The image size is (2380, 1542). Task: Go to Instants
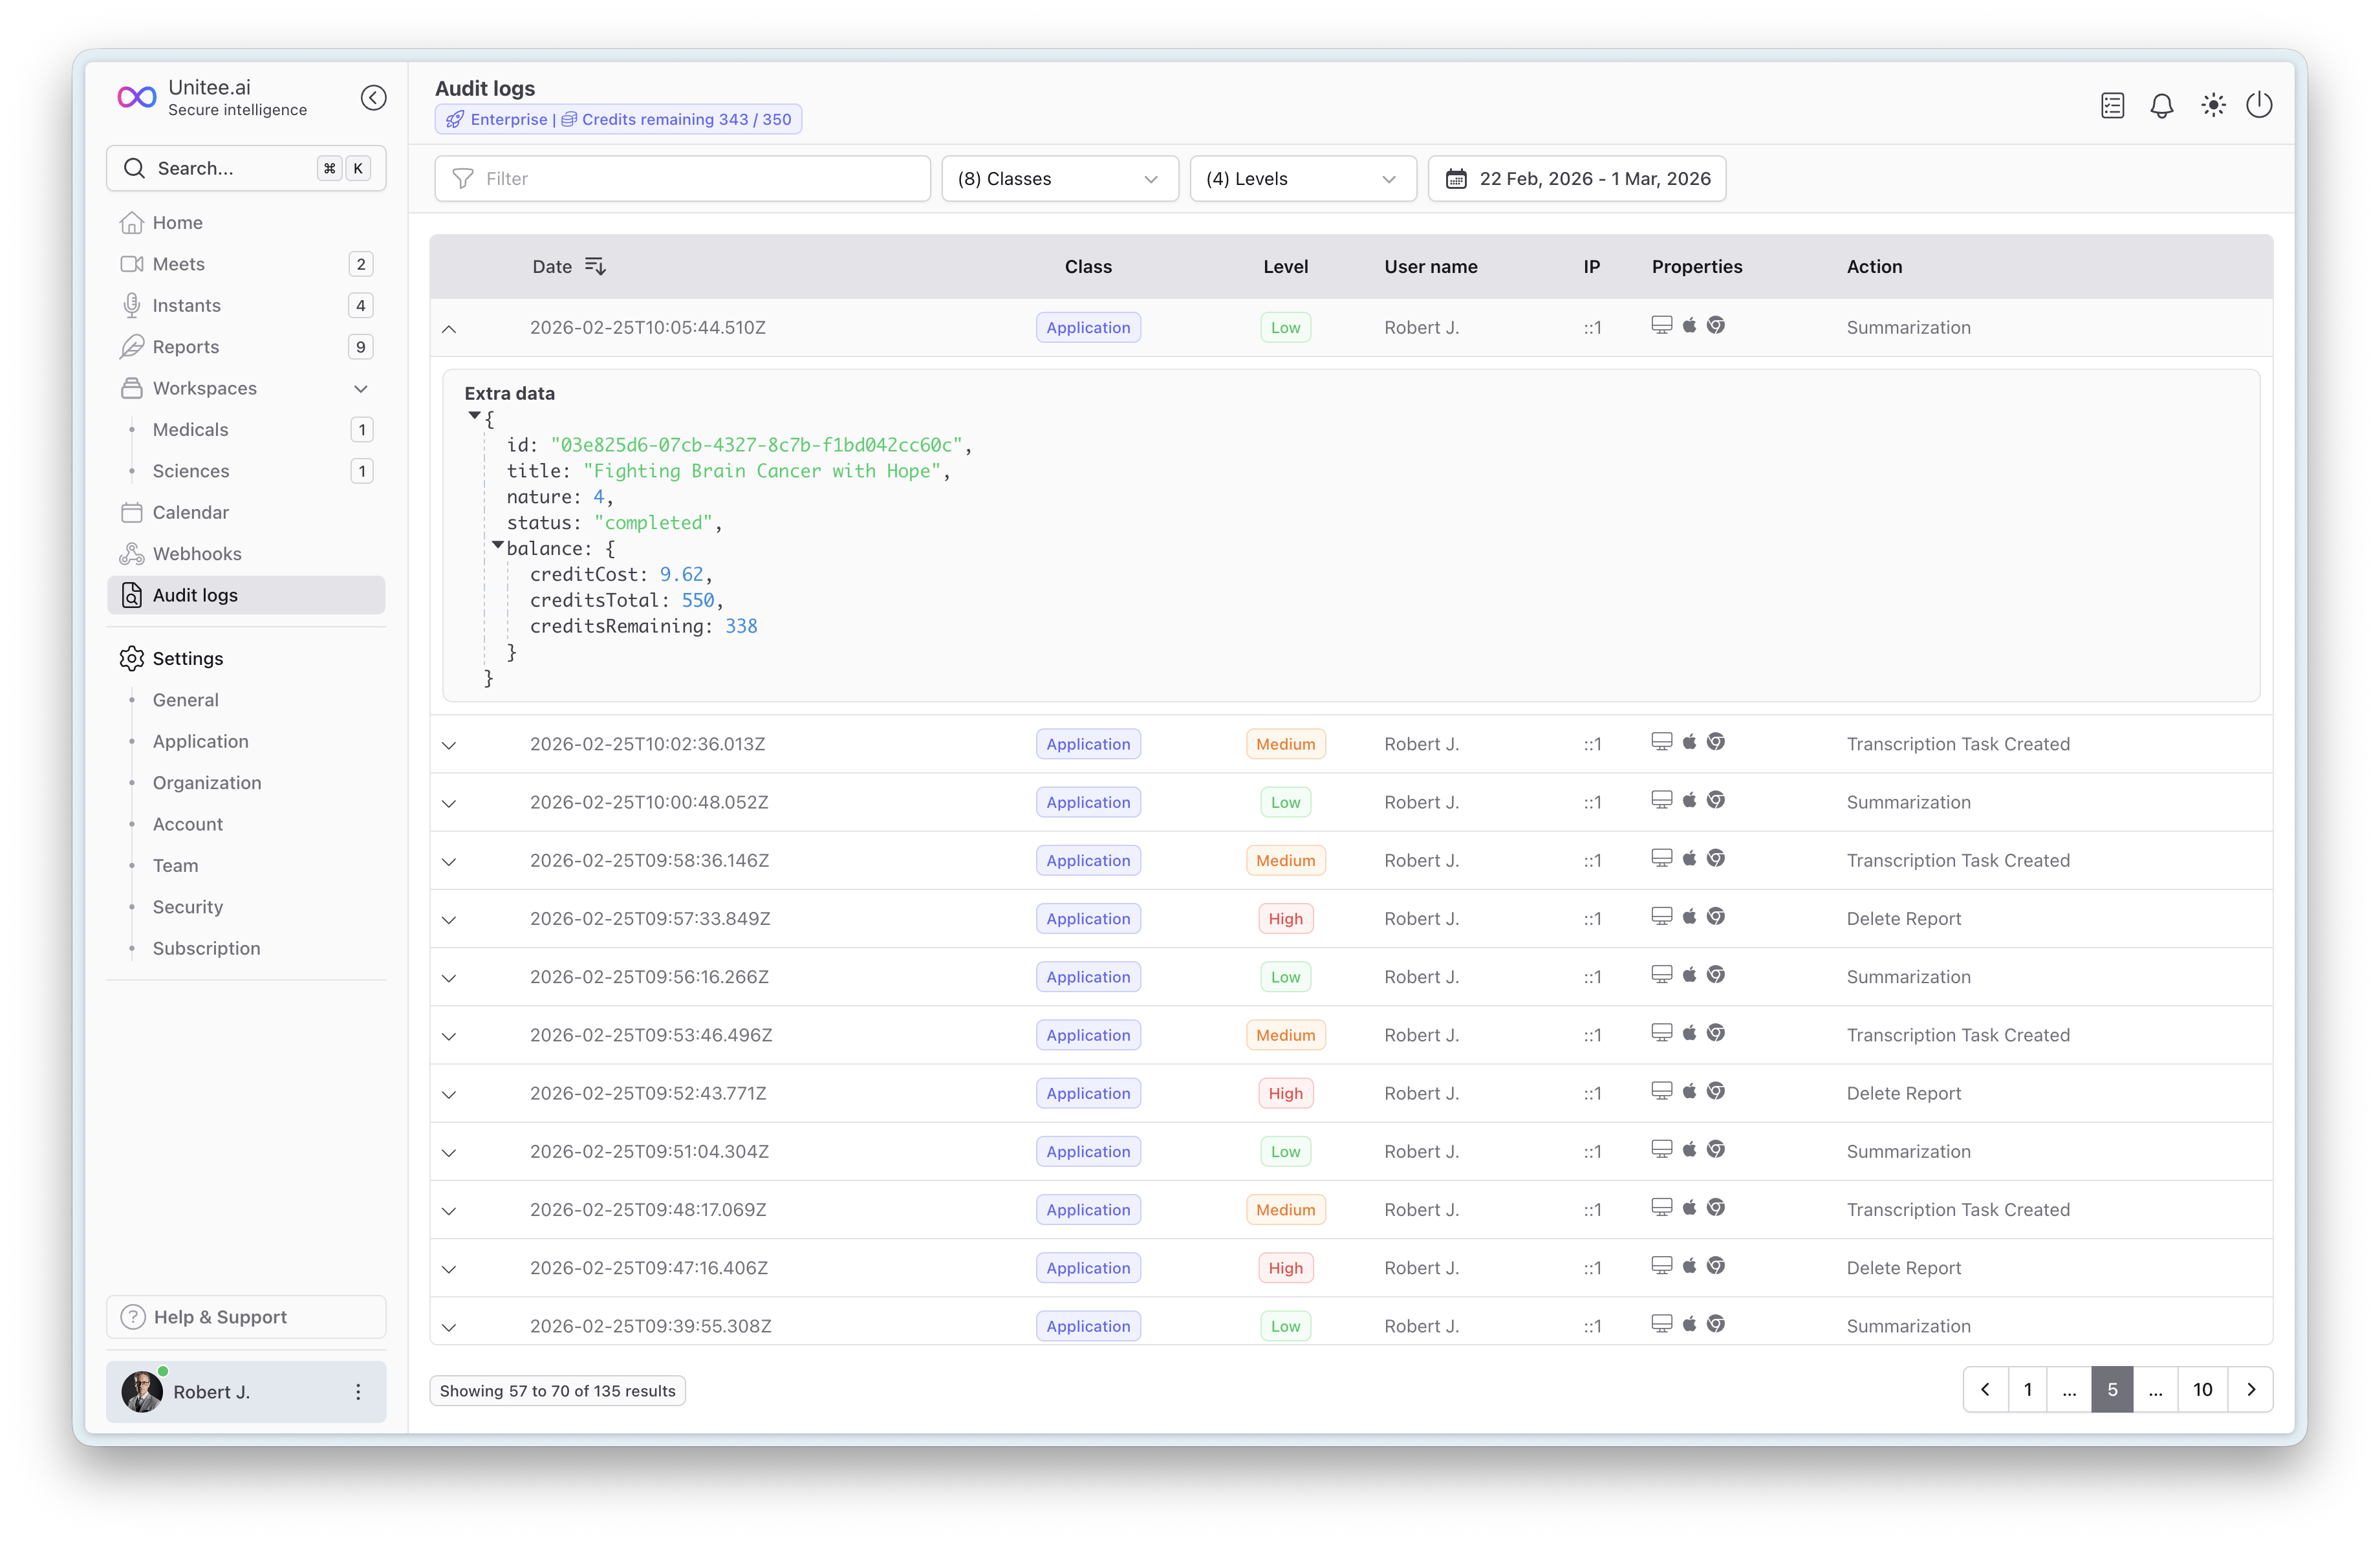coord(246,305)
